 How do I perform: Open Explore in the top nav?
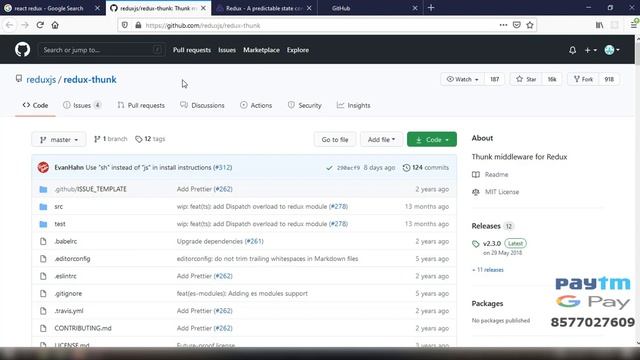[x=298, y=50]
